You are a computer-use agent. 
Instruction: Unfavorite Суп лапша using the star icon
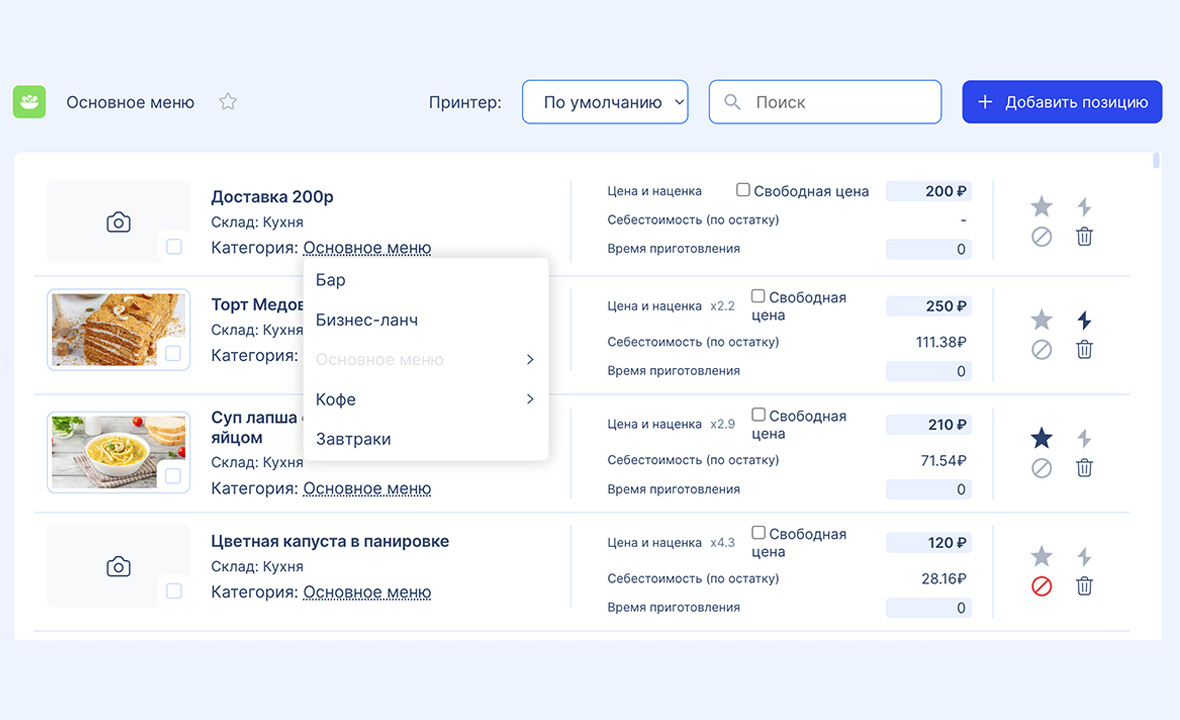1041,438
